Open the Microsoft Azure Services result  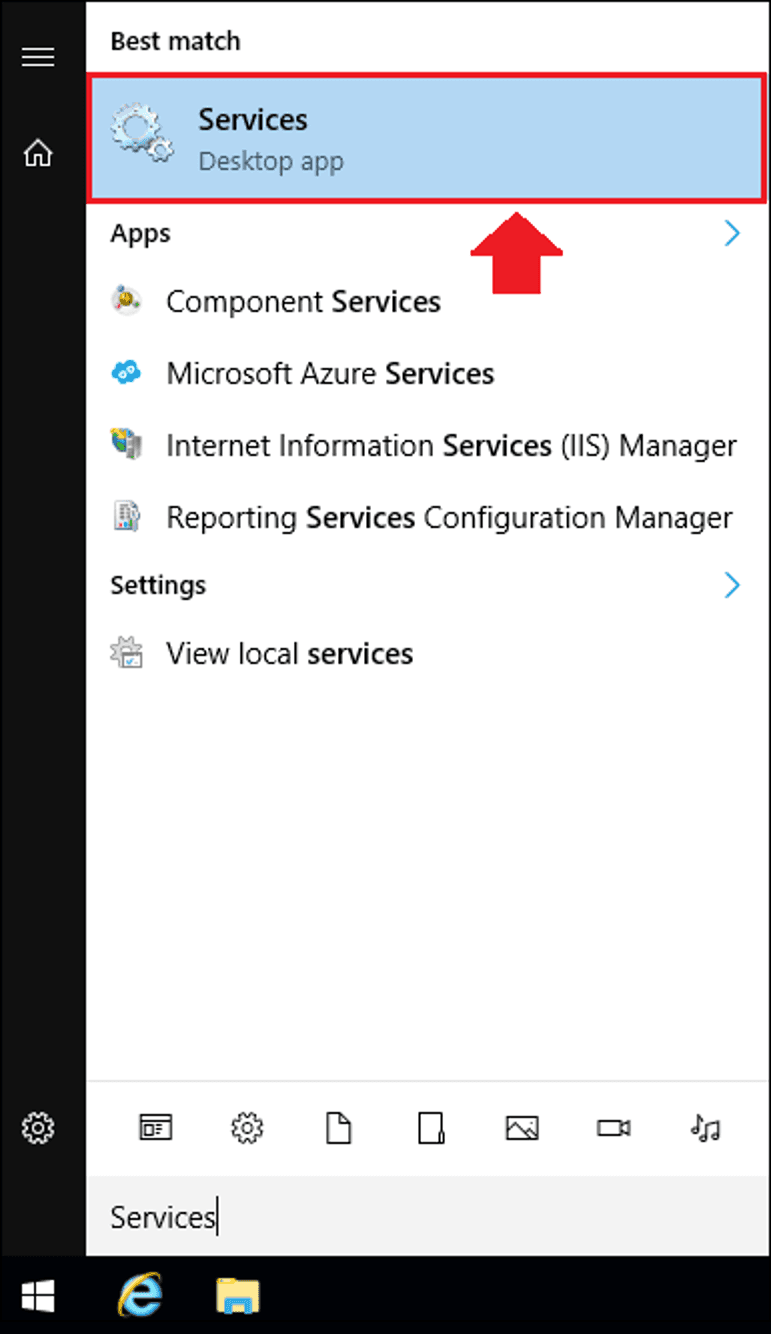pyautogui.click(x=330, y=374)
